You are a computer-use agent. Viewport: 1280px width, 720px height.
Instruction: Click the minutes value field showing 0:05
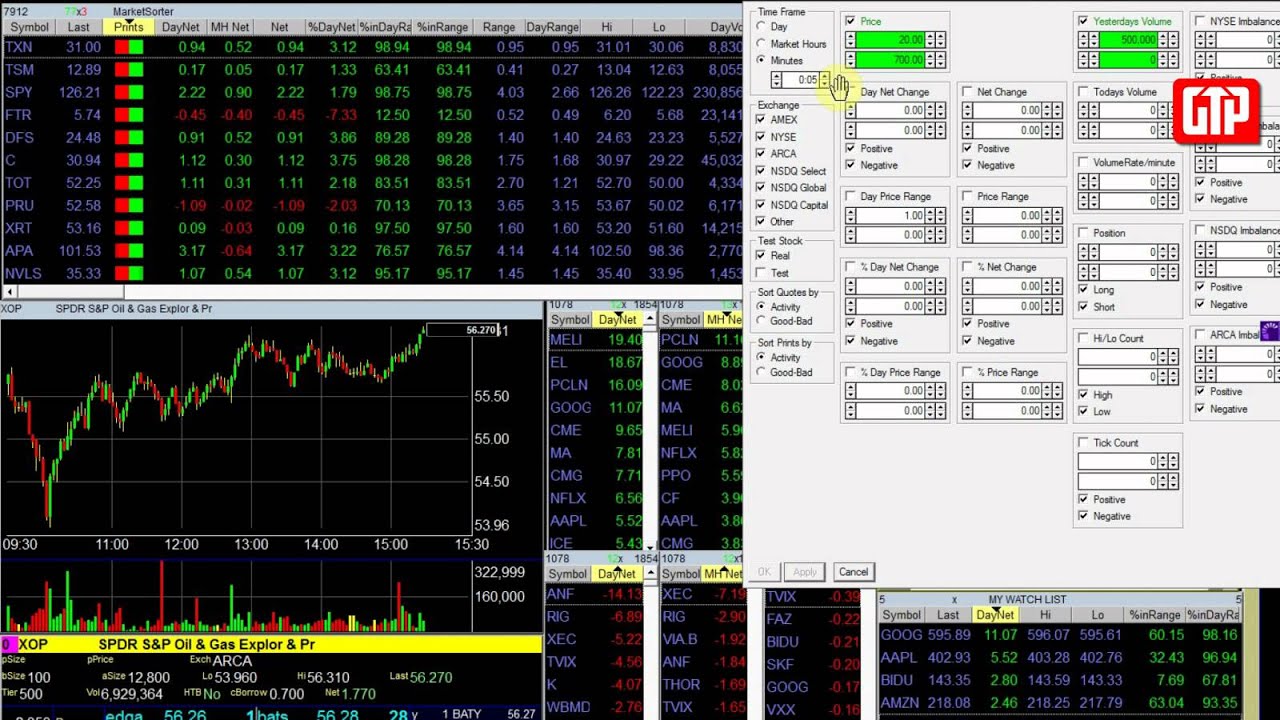[801, 80]
